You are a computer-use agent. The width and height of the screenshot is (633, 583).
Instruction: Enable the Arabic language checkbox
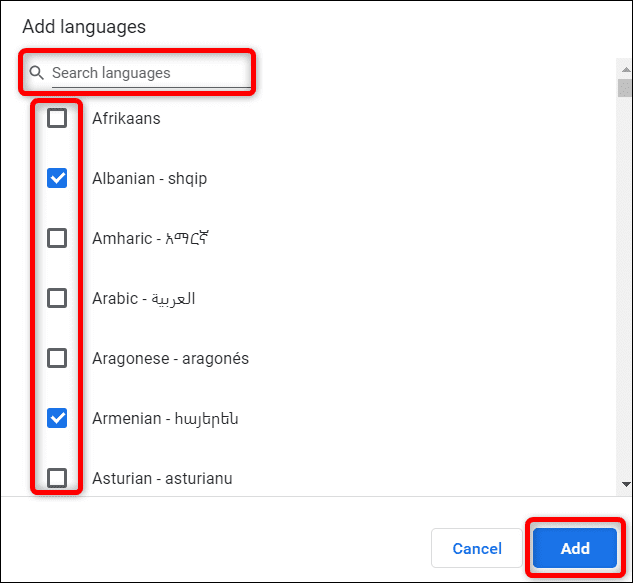[57, 298]
